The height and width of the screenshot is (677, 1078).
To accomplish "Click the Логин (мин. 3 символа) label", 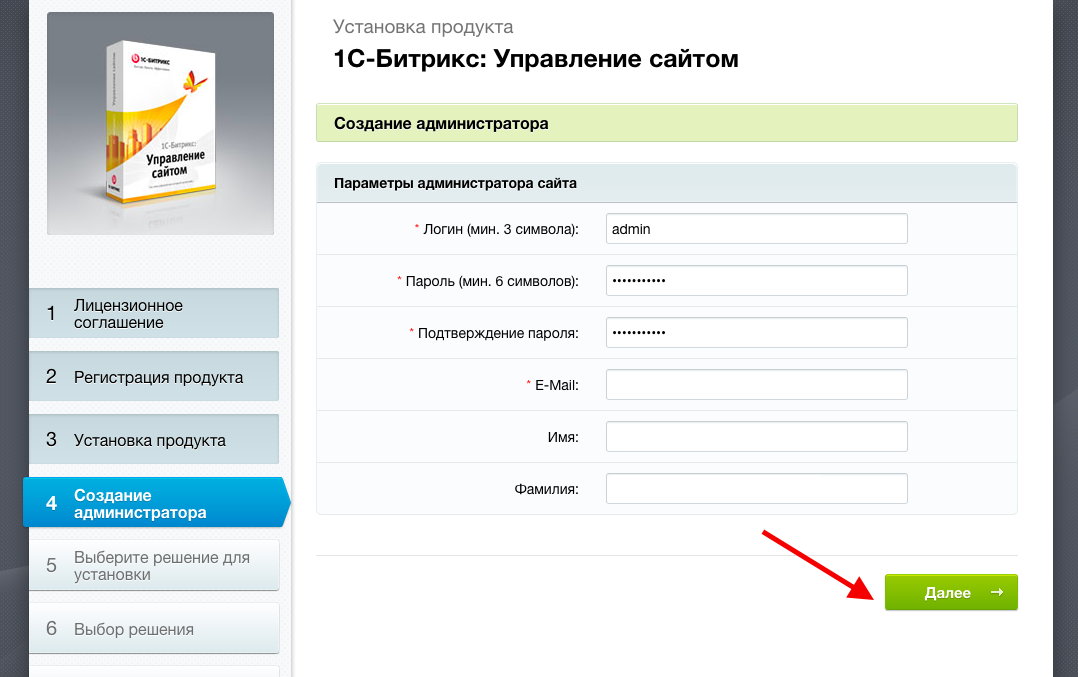I will [500, 230].
